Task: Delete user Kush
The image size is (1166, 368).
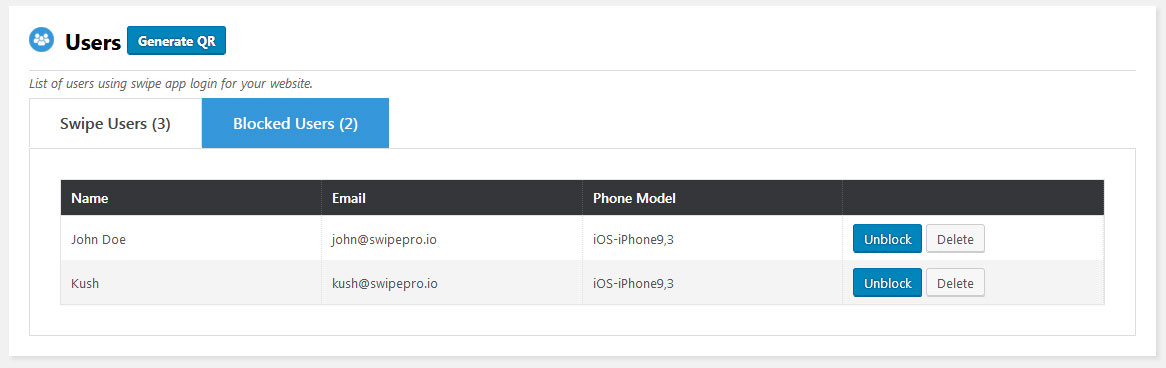Action: [x=955, y=283]
